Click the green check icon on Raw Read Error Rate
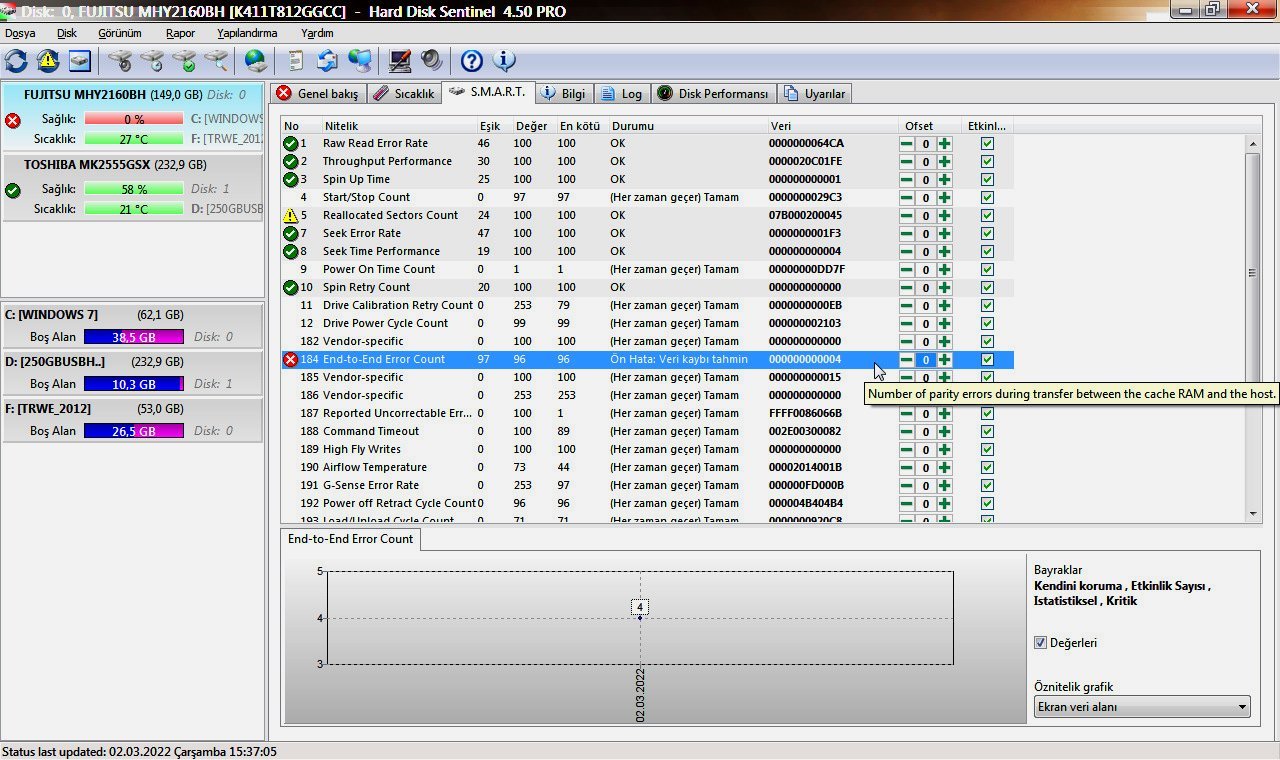Image resolution: width=1280 pixels, height=760 pixels. pyautogui.click(x=290, y=143)
